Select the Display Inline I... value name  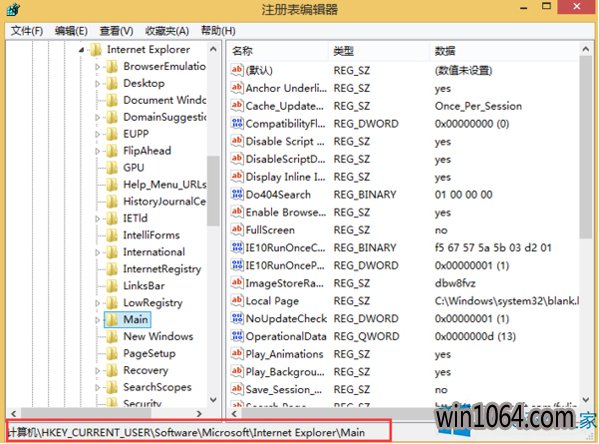point(285,177)
